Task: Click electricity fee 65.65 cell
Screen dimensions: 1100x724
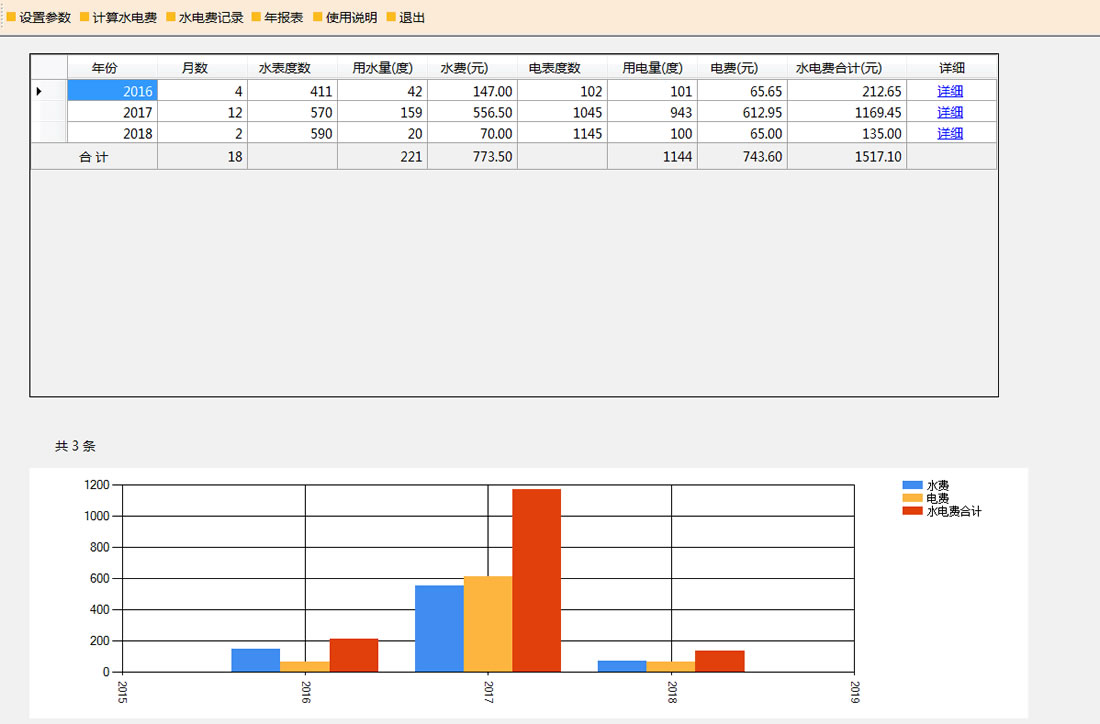Action: pyautogui.click(x=742, y=91)
